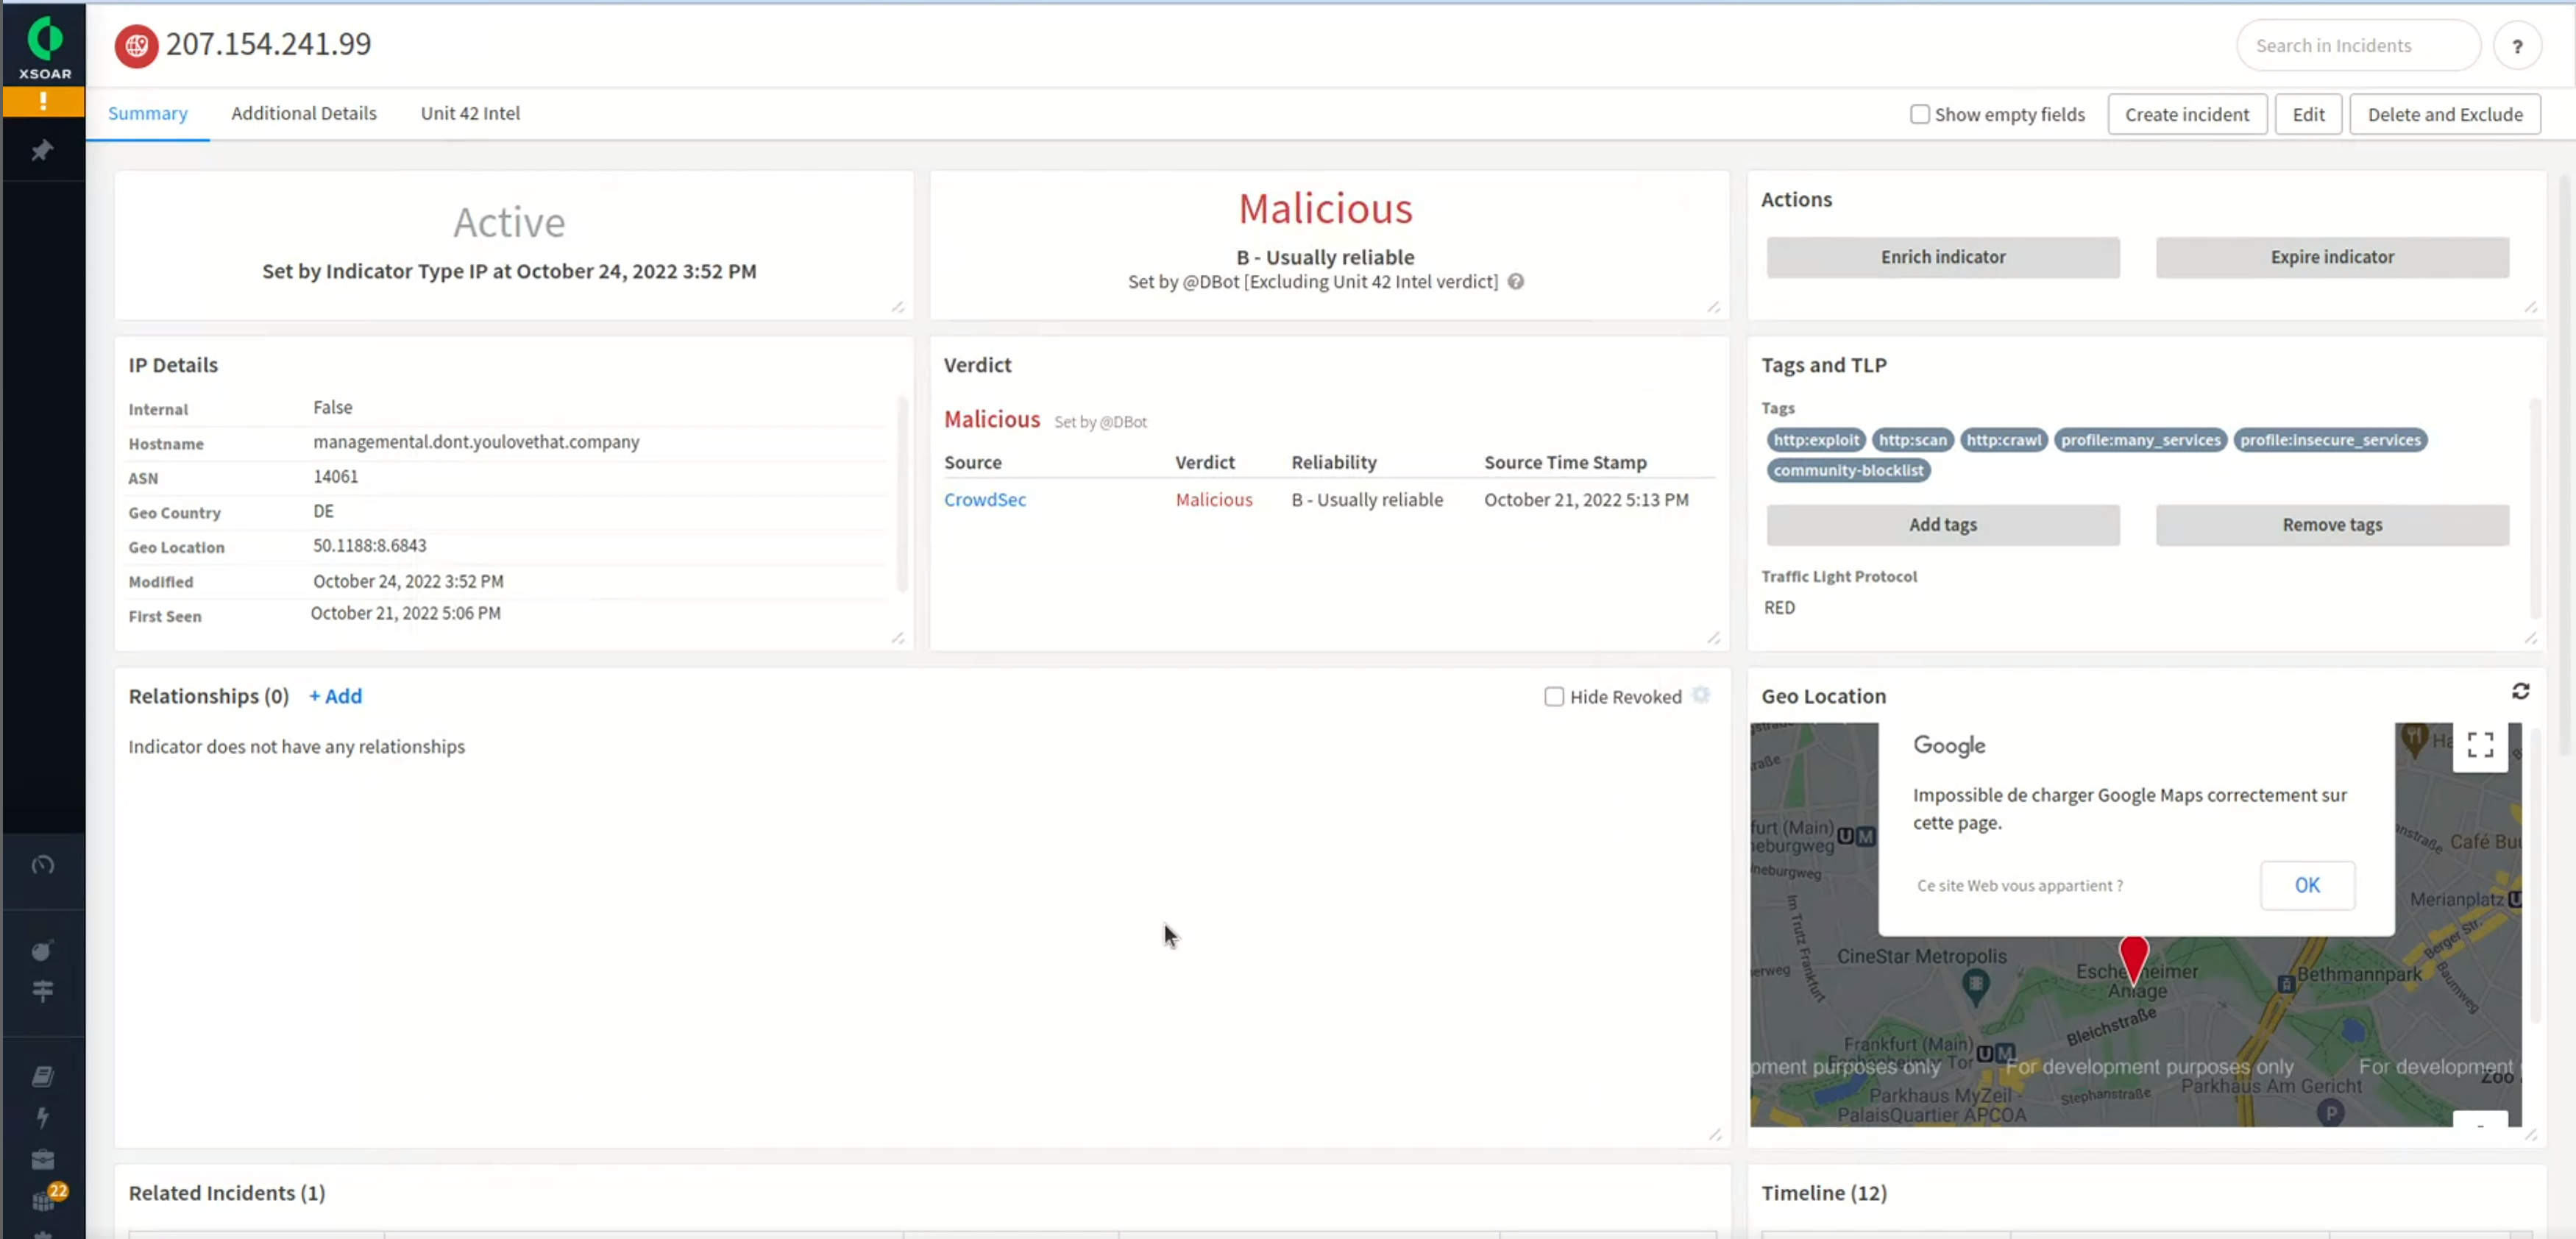Open the pinned items sidebar icon

click(x=44, y=150)
